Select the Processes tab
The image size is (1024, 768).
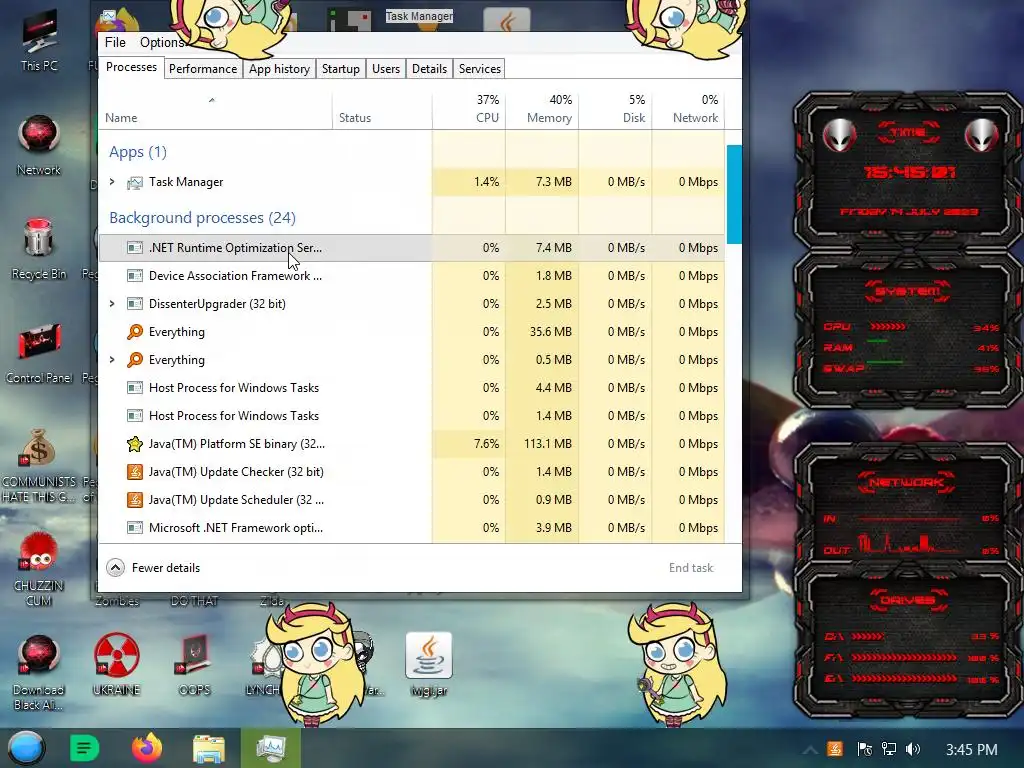point(131,67)
